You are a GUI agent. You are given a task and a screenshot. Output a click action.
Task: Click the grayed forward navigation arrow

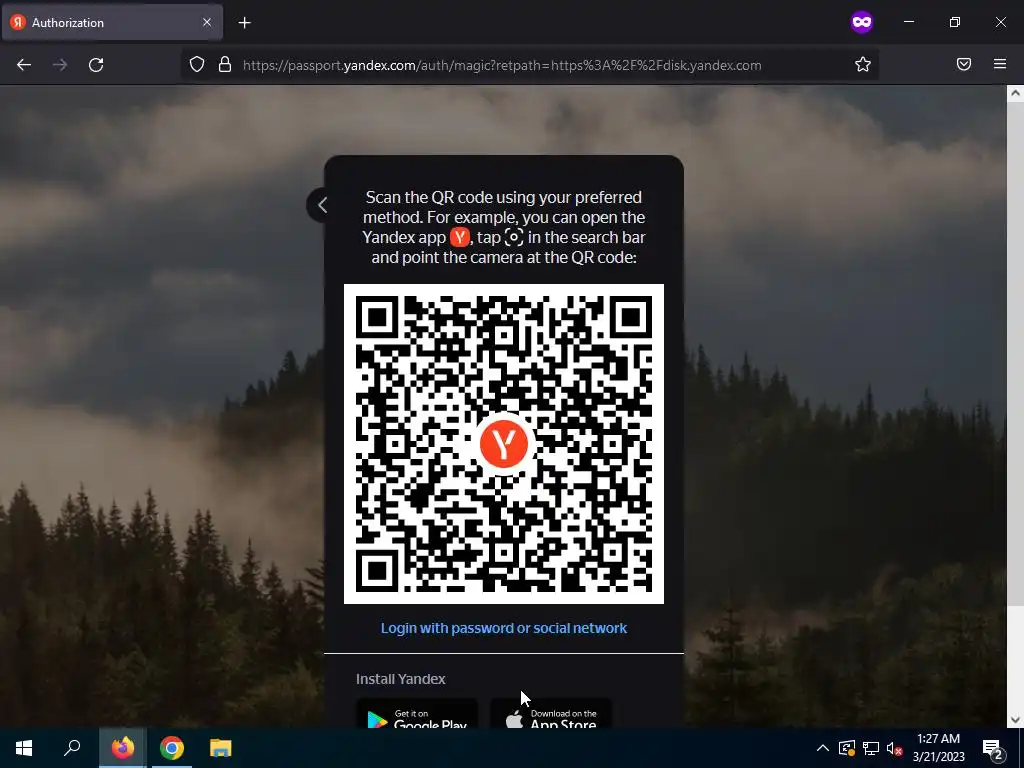point(60,65)
